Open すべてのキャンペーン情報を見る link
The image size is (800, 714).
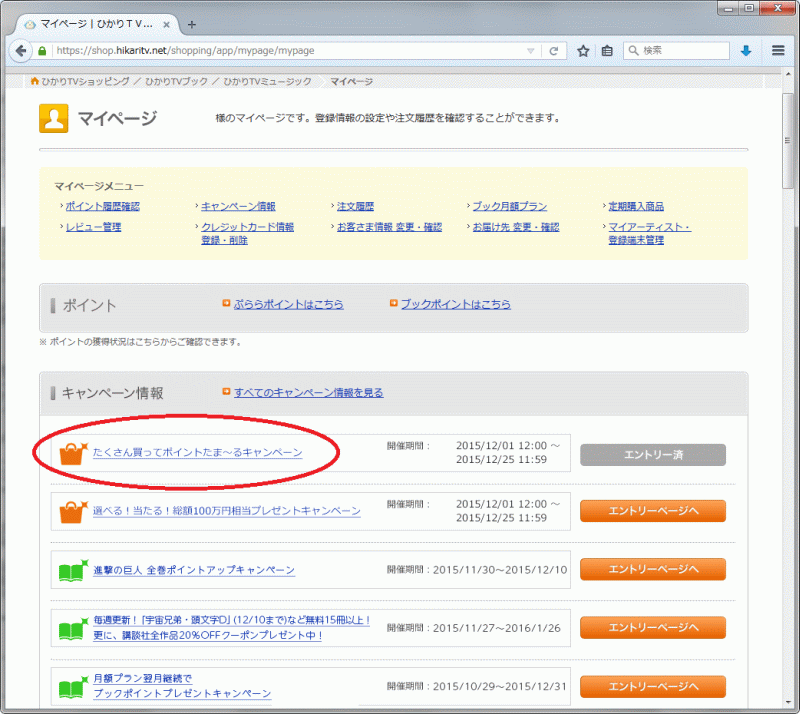click(309, 393)
